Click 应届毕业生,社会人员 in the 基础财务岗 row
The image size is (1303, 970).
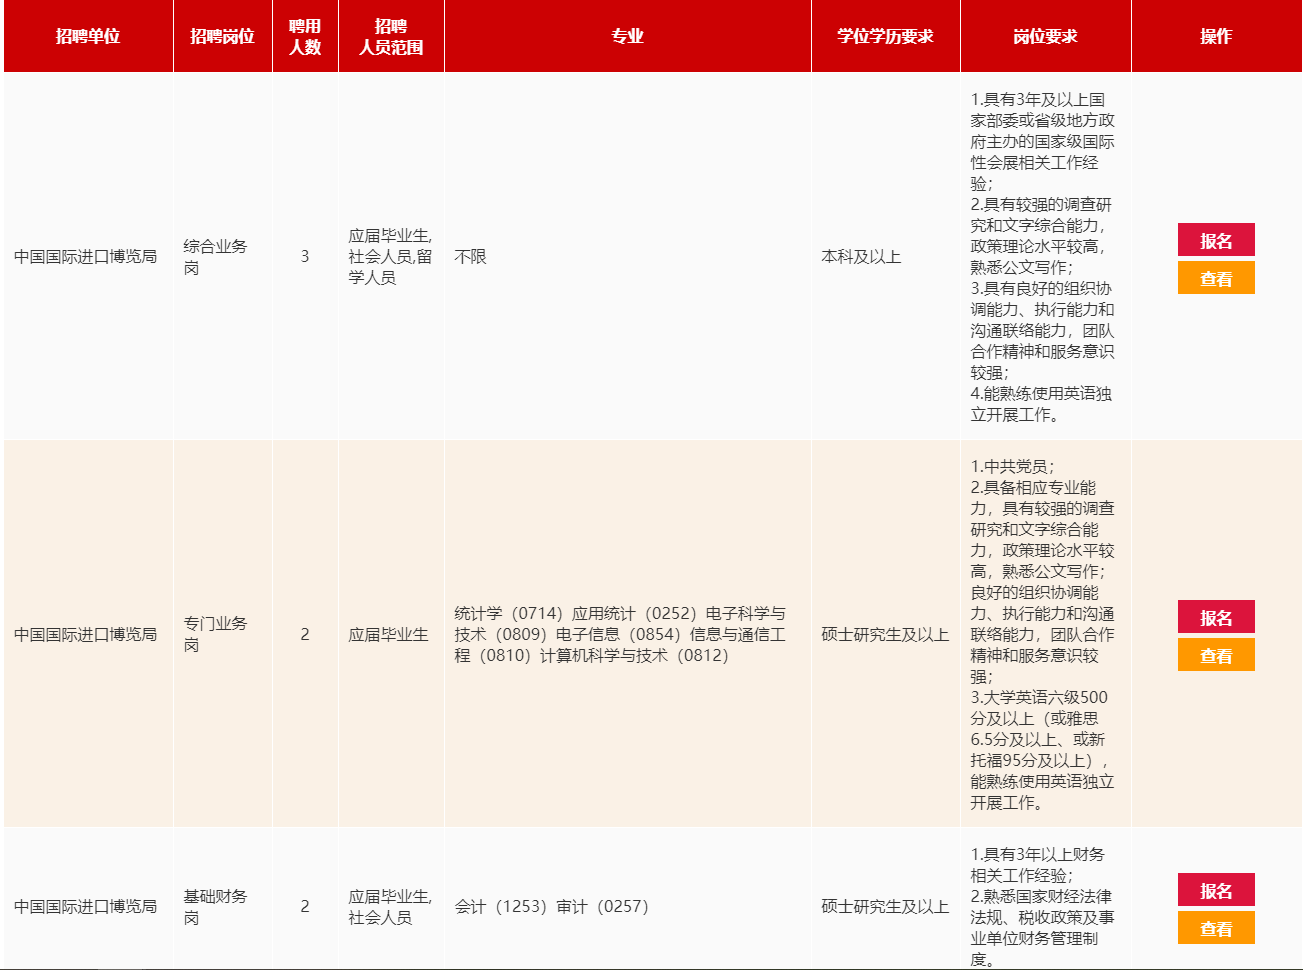tap(391, 907)
